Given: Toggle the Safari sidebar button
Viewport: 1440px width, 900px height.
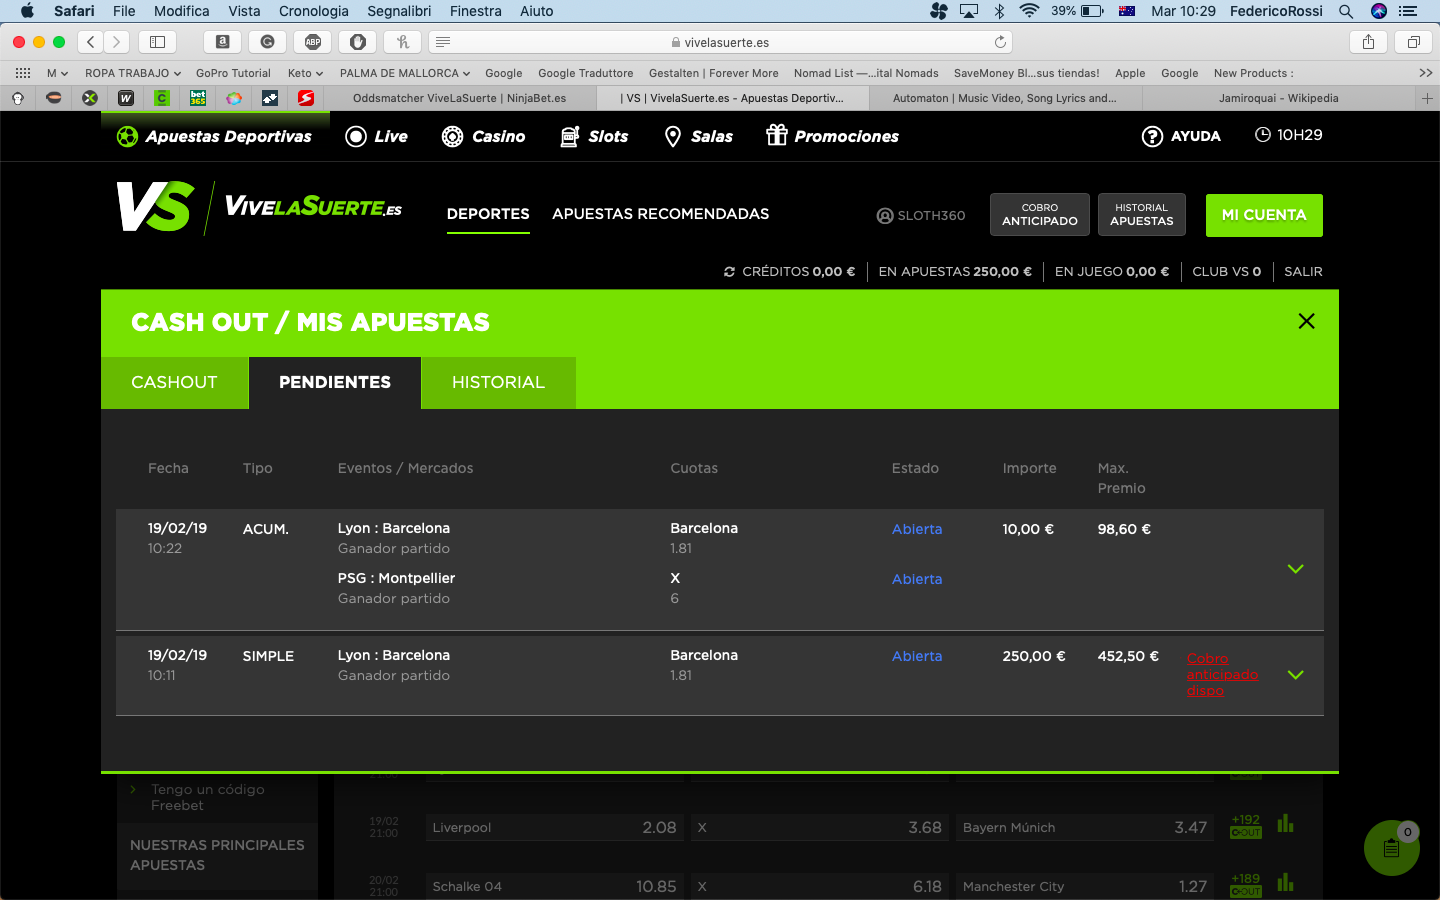Looking at the screenshot, I should (157, 42).
